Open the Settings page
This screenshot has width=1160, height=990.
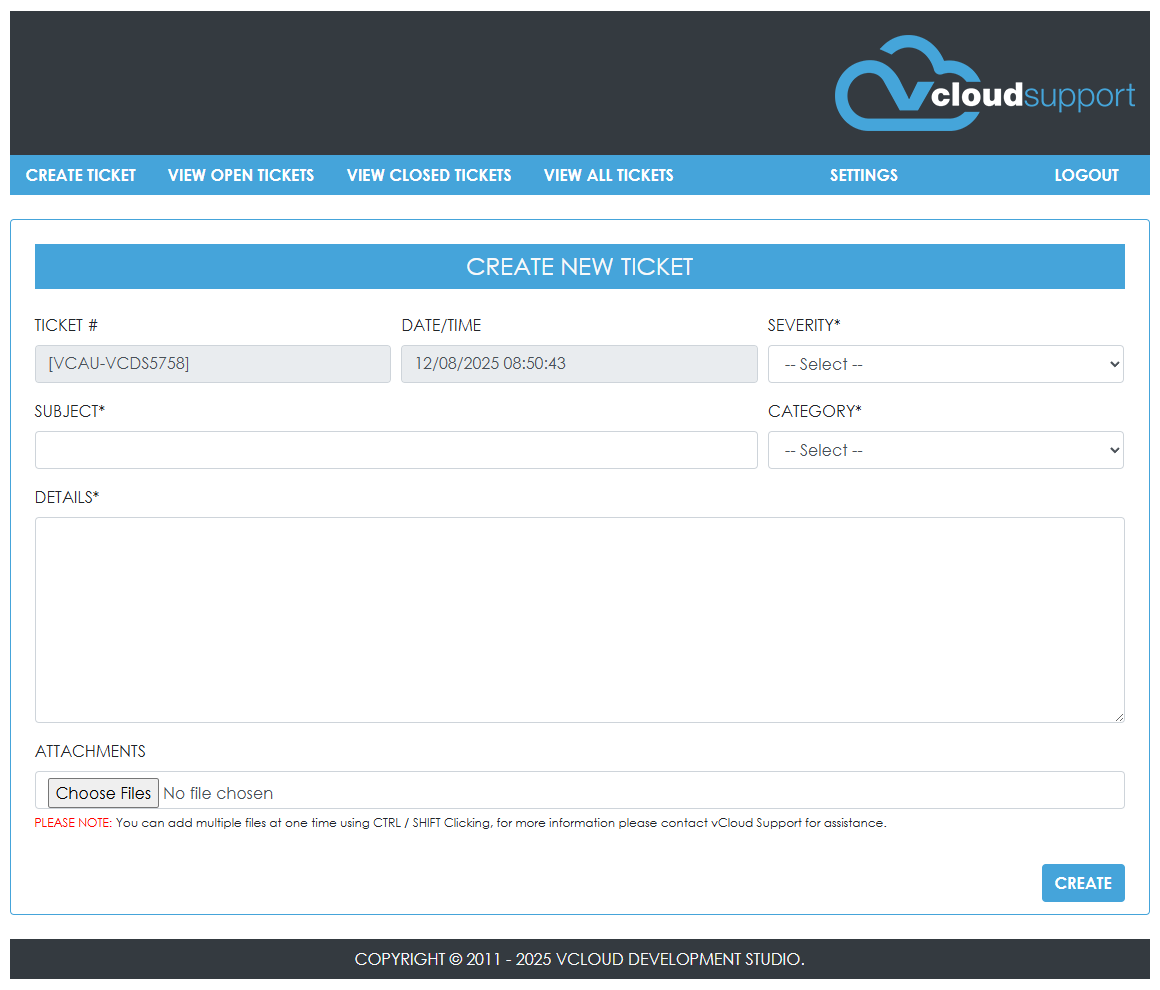[x=863, y=175]
